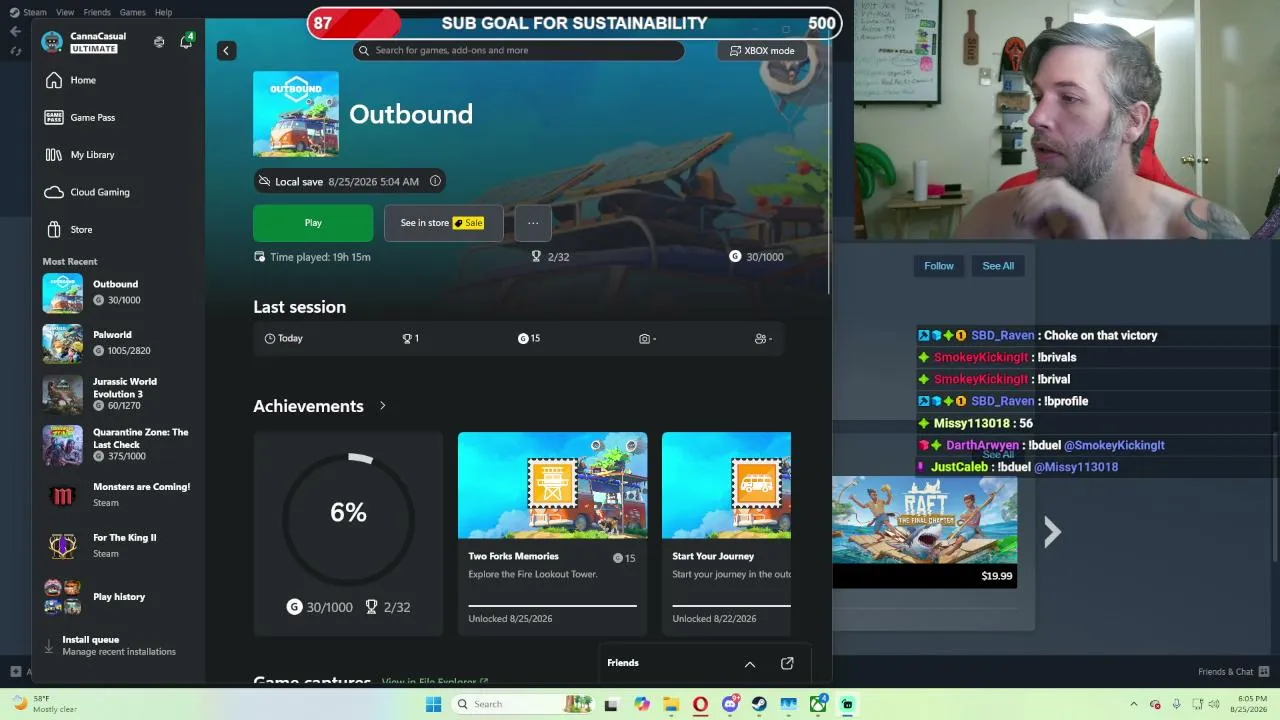Show hidden system tray icons
The image size is (1280, 720).
[x=1135, y=704]
